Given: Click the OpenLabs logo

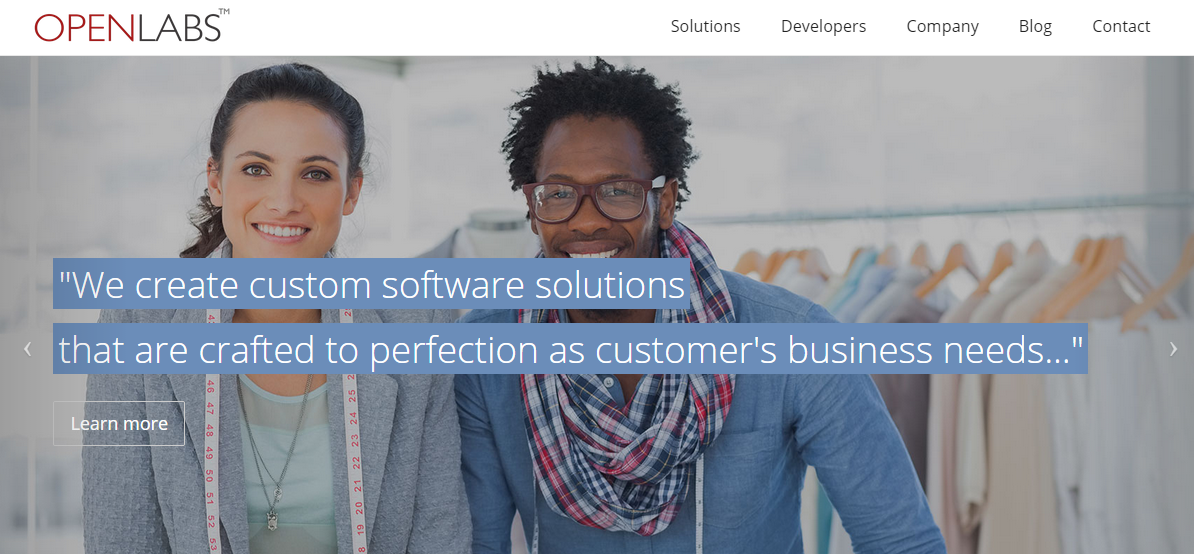Looking at the screenshot, I should 132,26.
